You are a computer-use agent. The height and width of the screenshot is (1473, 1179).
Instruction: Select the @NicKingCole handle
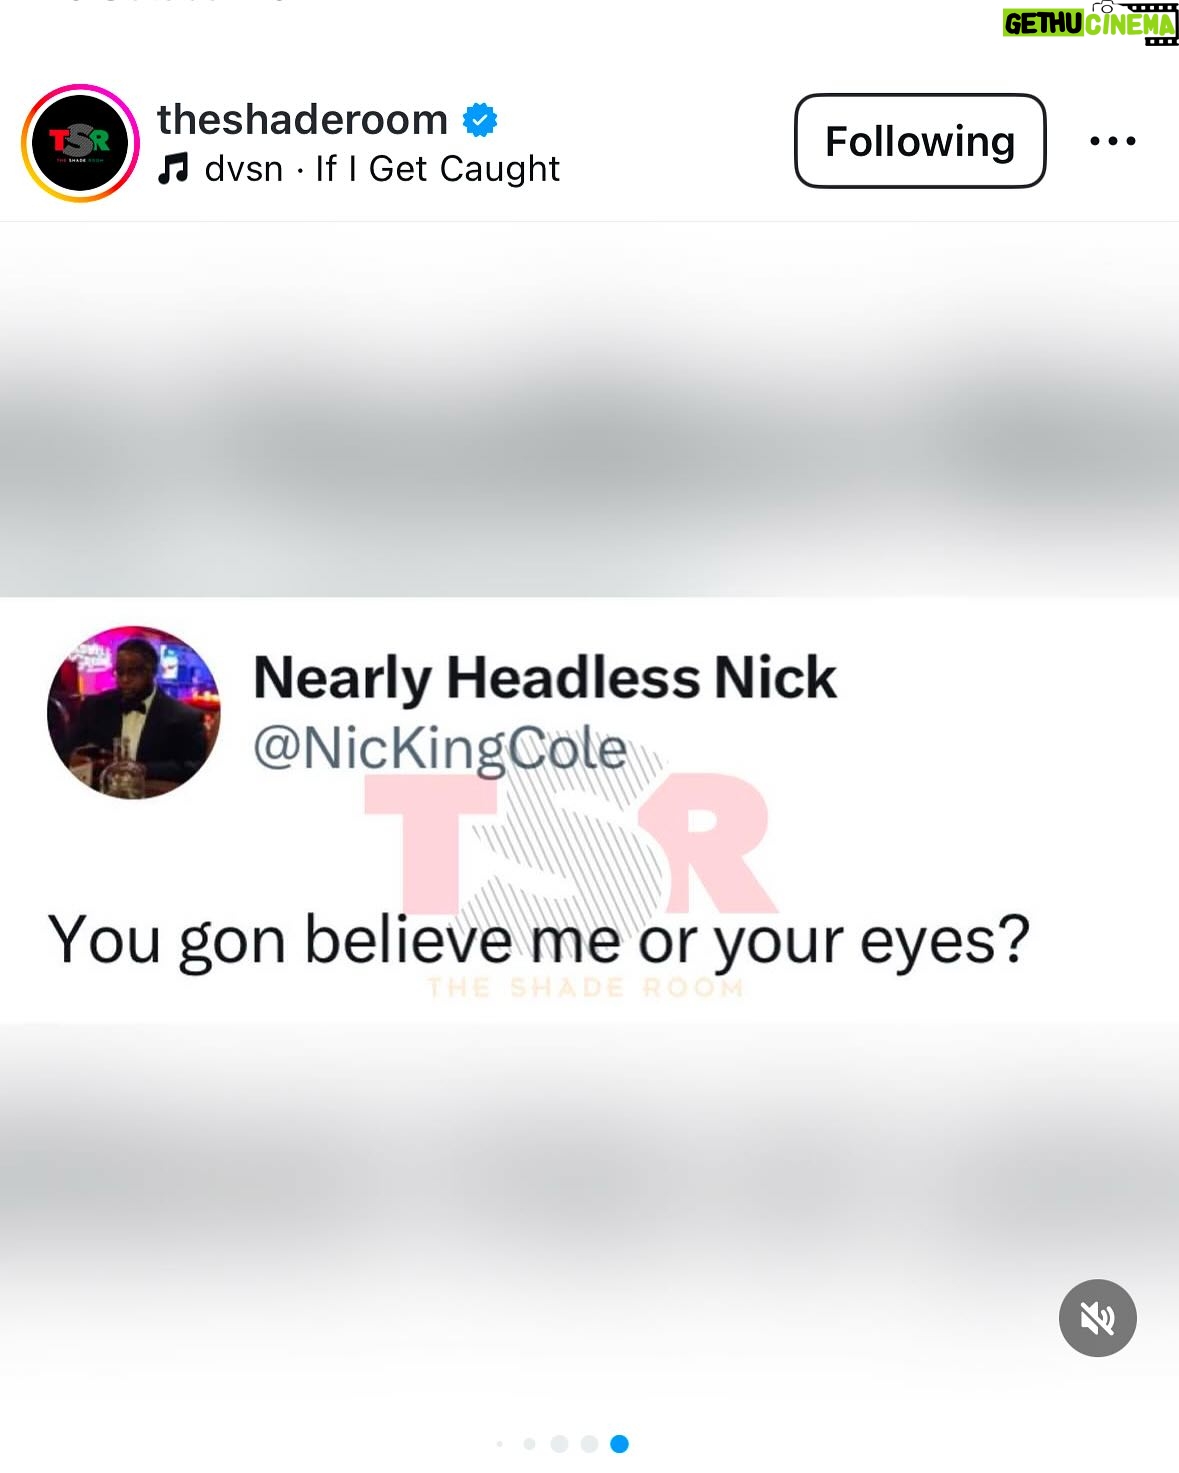coord(440,749)
